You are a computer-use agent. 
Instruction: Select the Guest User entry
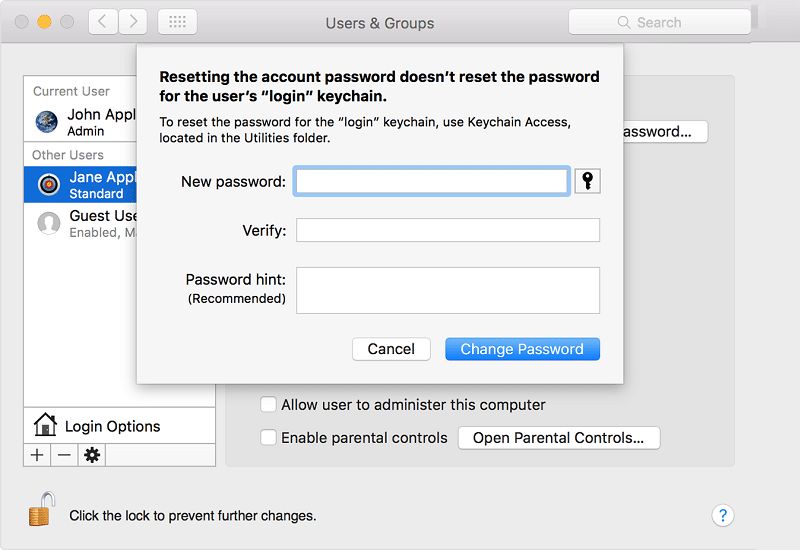tap(80, 223)
